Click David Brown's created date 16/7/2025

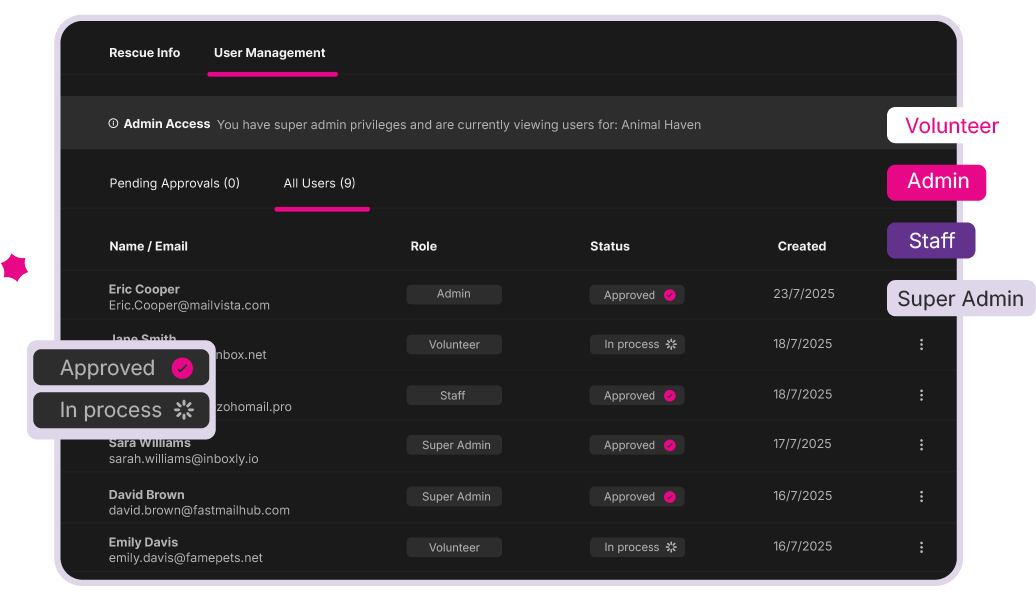(x=803, y=495)
